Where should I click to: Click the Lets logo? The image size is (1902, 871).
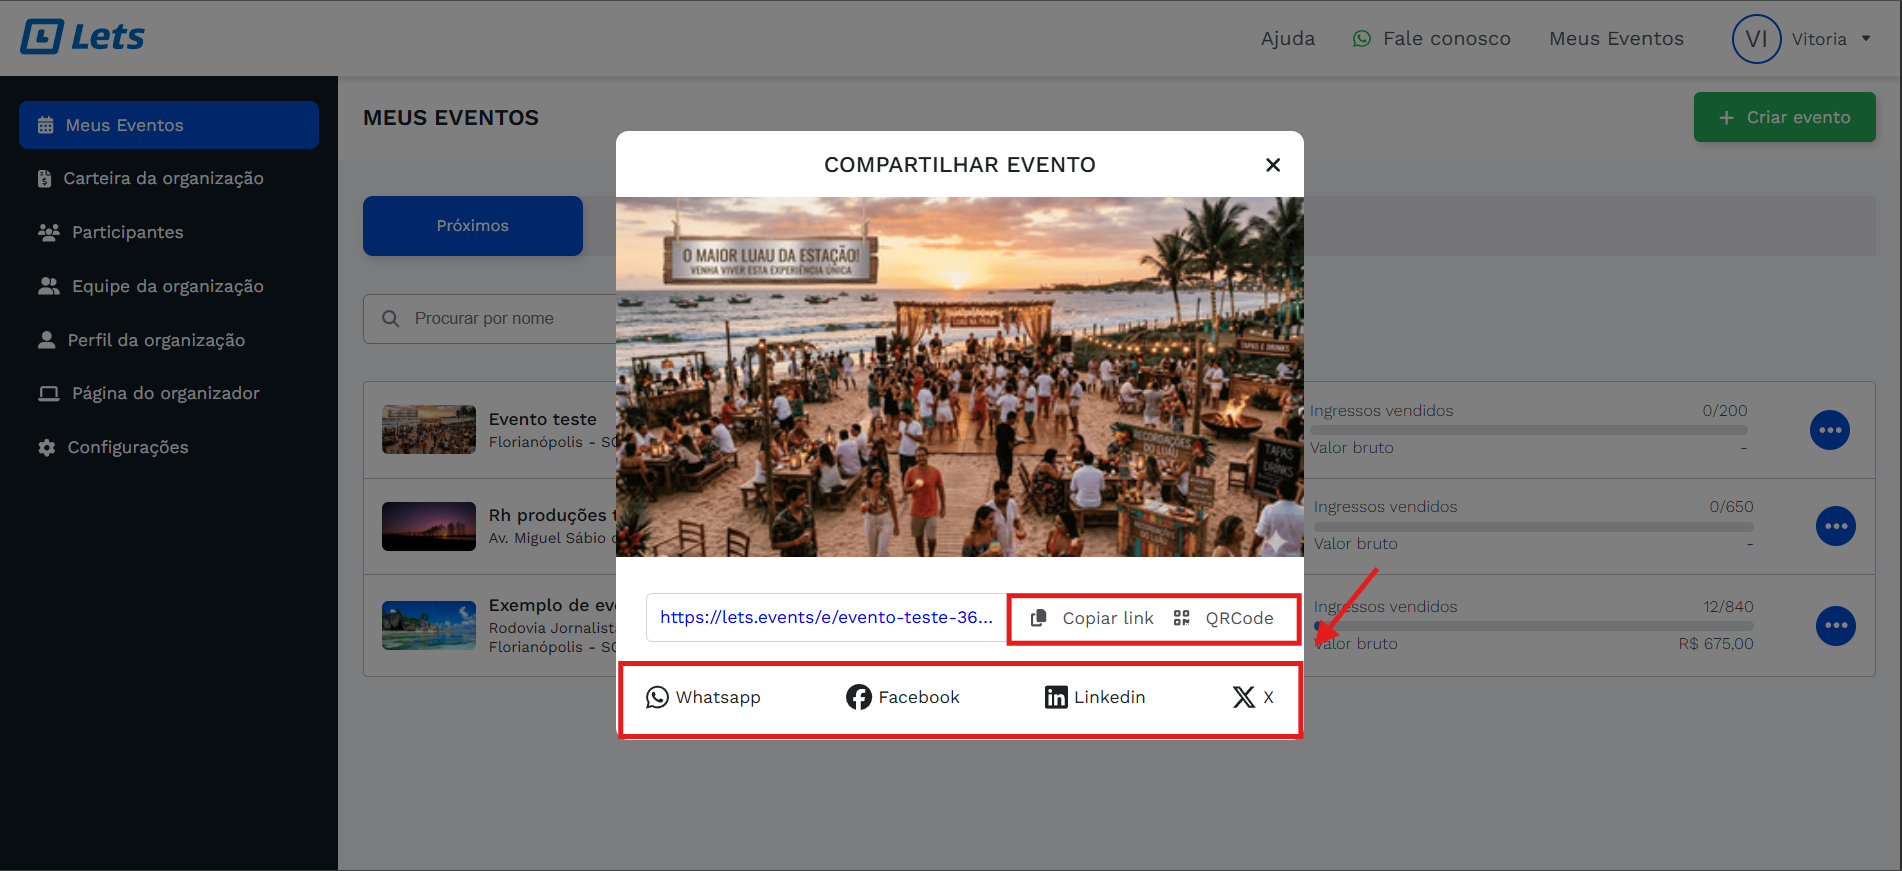[x=83, y=37]
